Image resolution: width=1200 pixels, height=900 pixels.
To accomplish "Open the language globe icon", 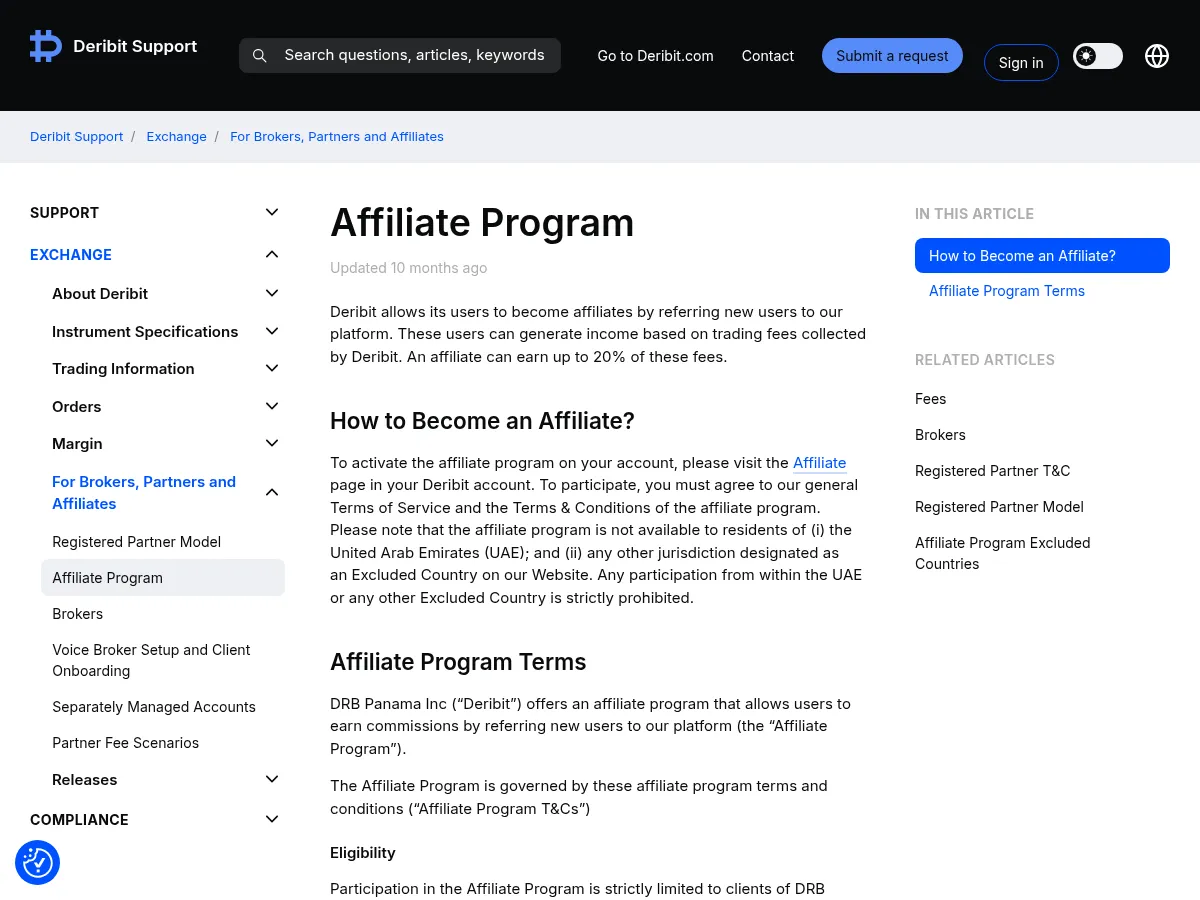I will pyautogui.click(x=1157, y=56).
